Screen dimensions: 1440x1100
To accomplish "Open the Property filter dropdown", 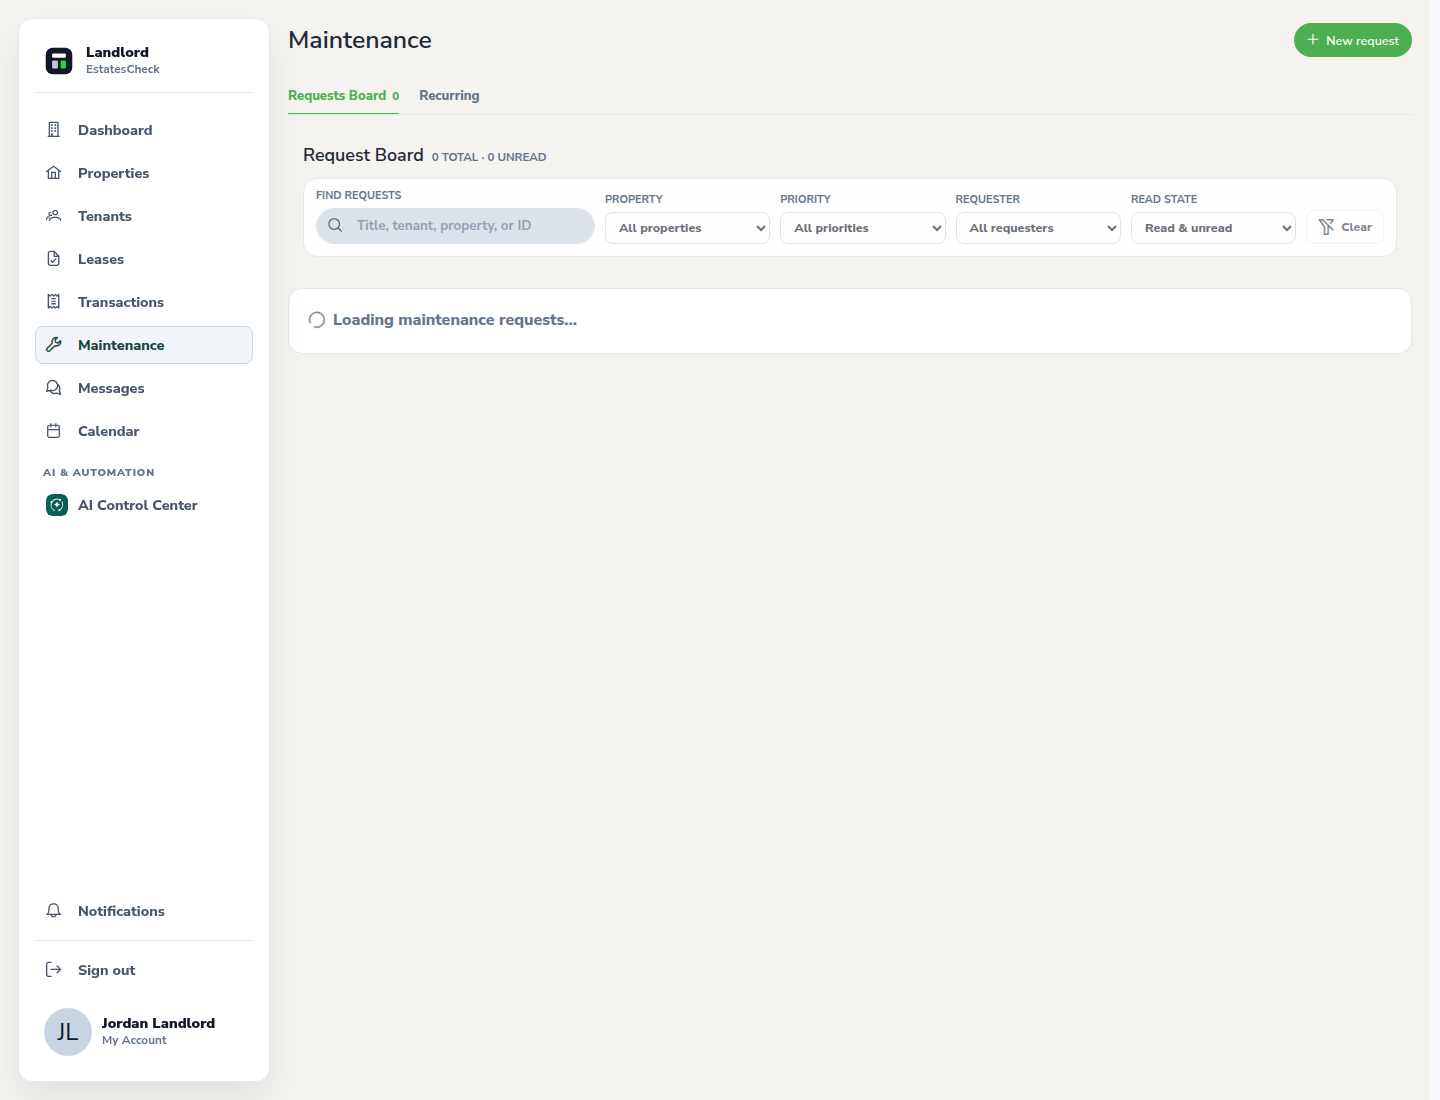I will [x=687, y=228].
